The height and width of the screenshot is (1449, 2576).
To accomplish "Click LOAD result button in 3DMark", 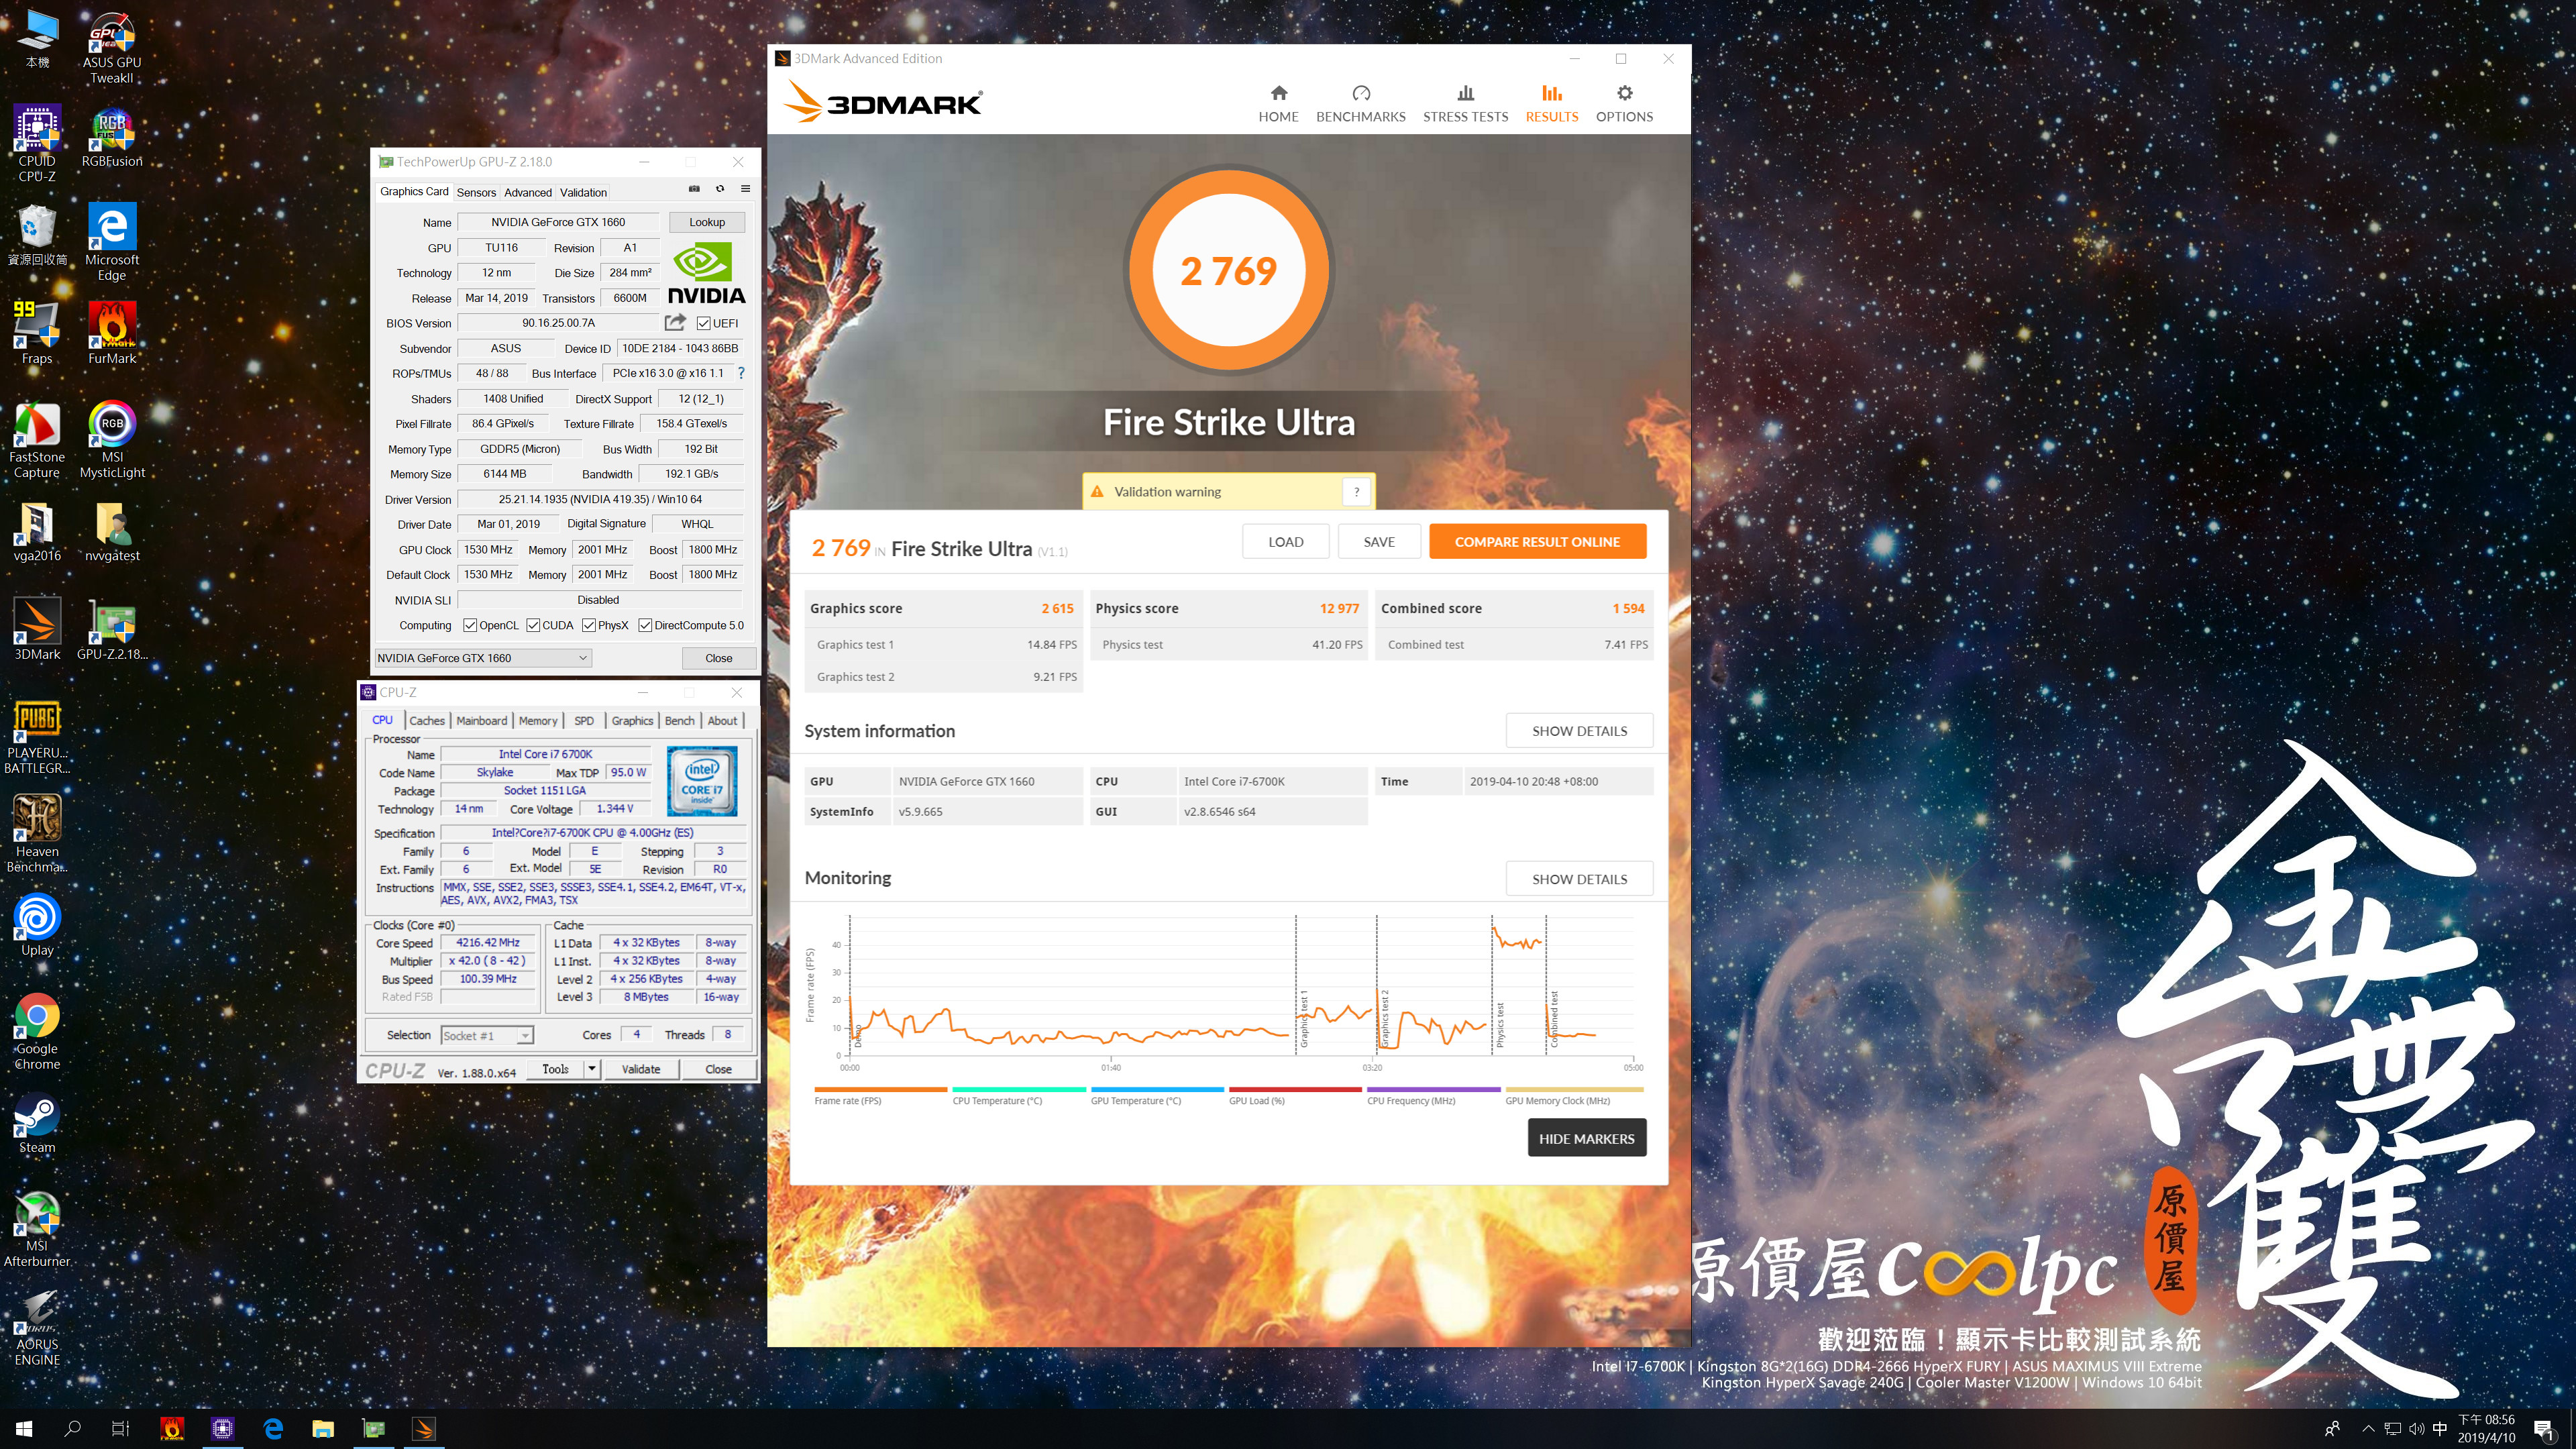I will 1285,541.
